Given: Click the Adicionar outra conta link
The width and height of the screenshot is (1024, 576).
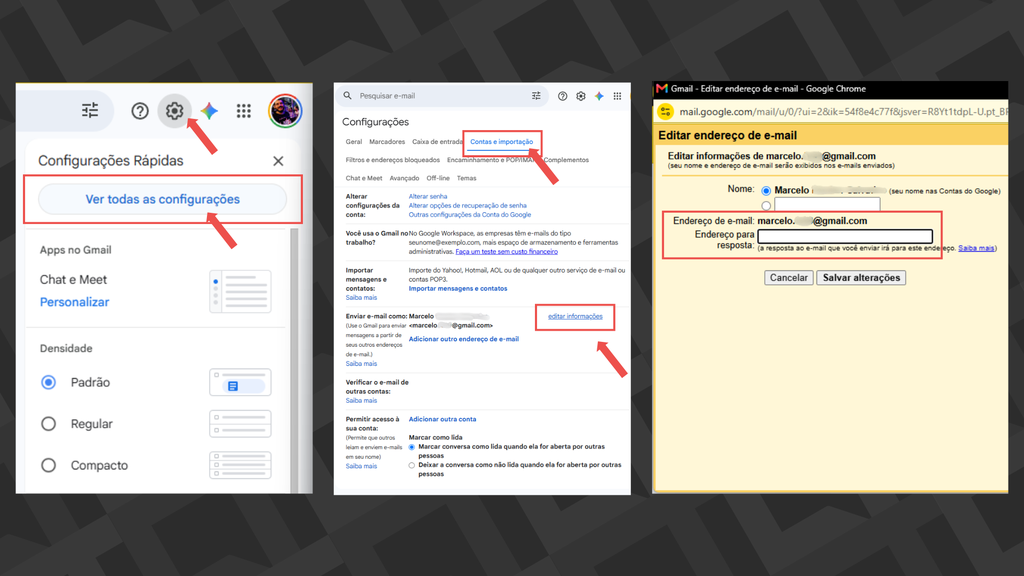Looking at the screenshot, I should [442, 419].
